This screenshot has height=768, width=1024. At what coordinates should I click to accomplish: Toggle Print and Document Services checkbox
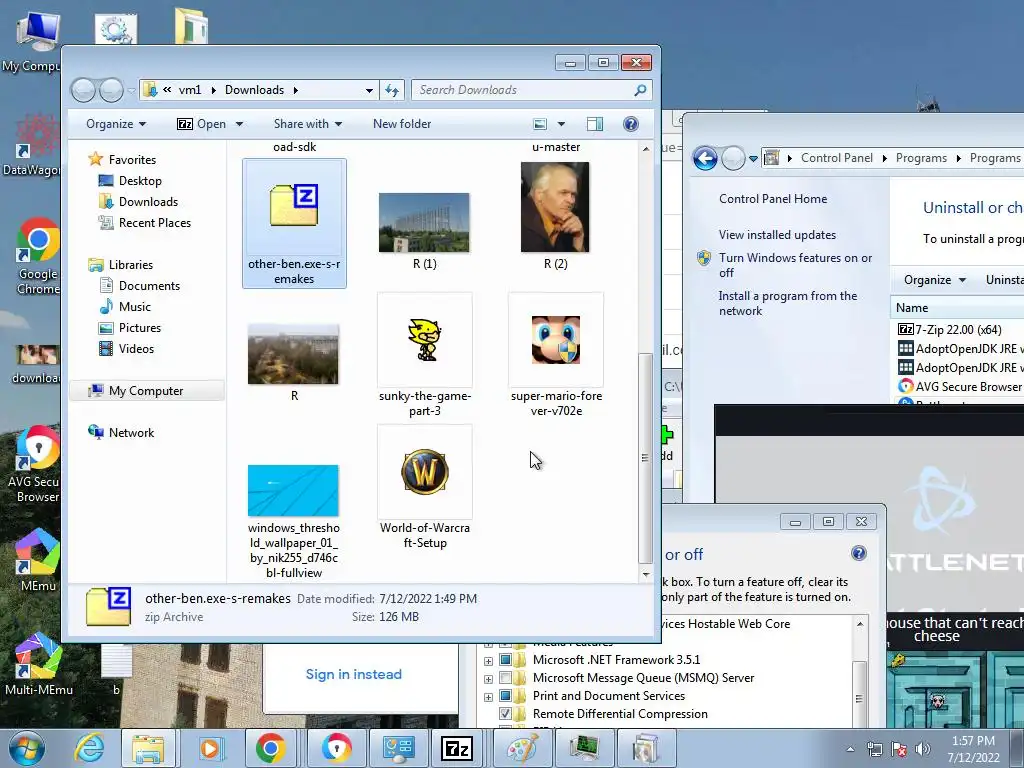(505, 696)
